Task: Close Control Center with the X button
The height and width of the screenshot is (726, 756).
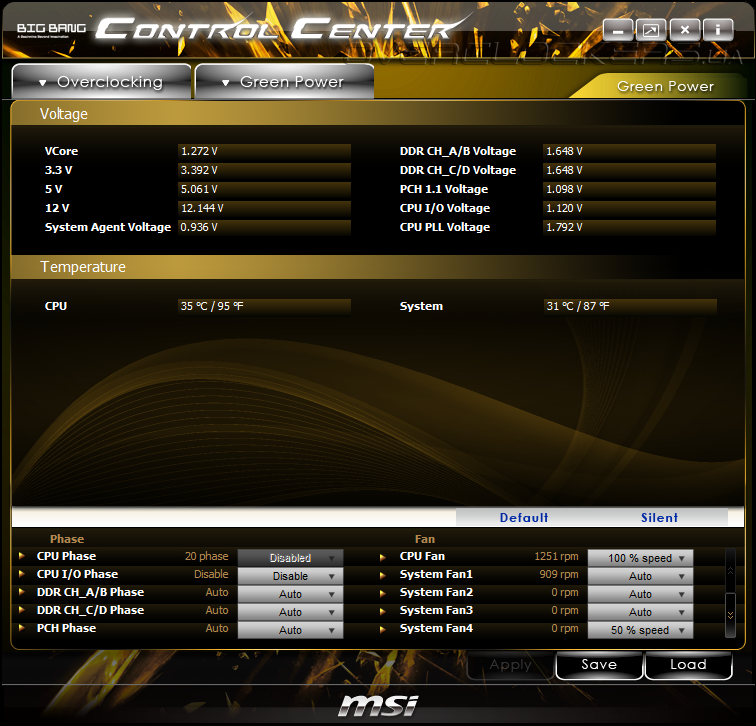Action: pyautogui.click(x=685, y=30)
